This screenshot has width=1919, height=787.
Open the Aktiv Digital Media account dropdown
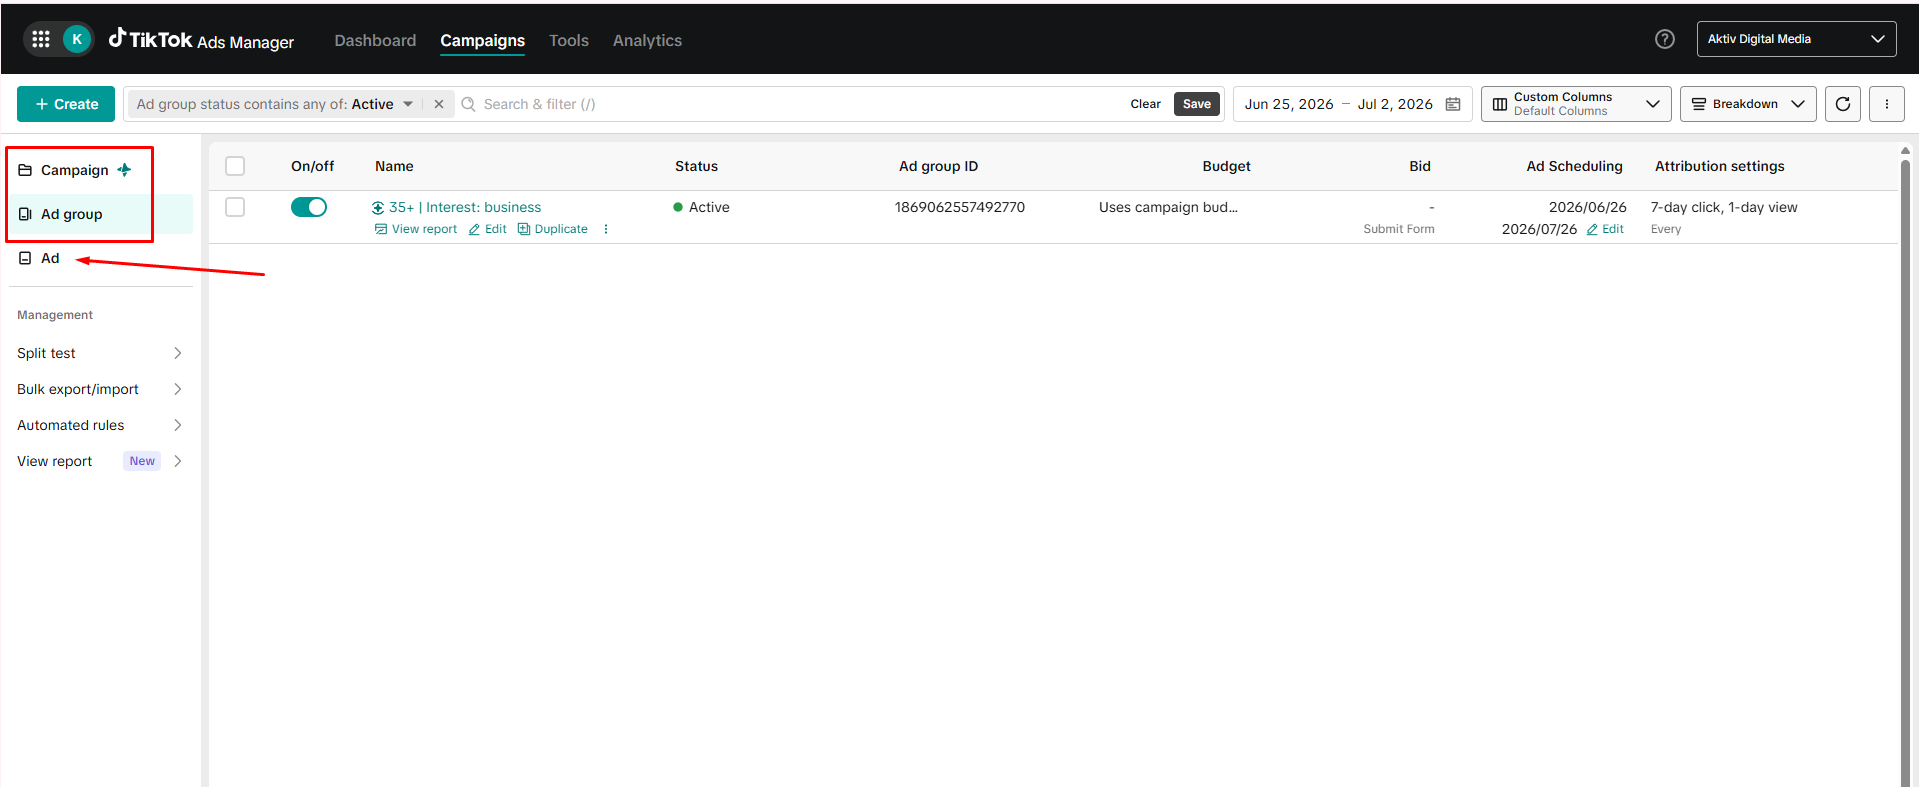click(1796, 39)
